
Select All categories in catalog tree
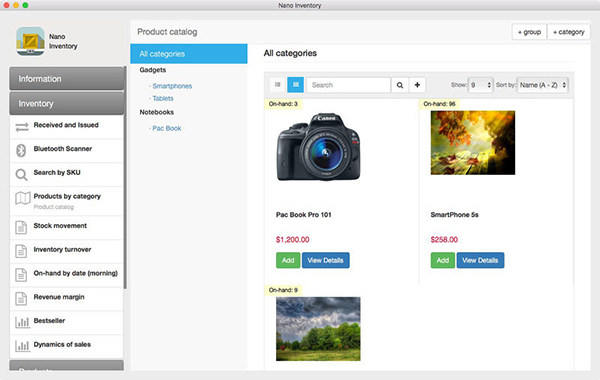tap(189, 54)
